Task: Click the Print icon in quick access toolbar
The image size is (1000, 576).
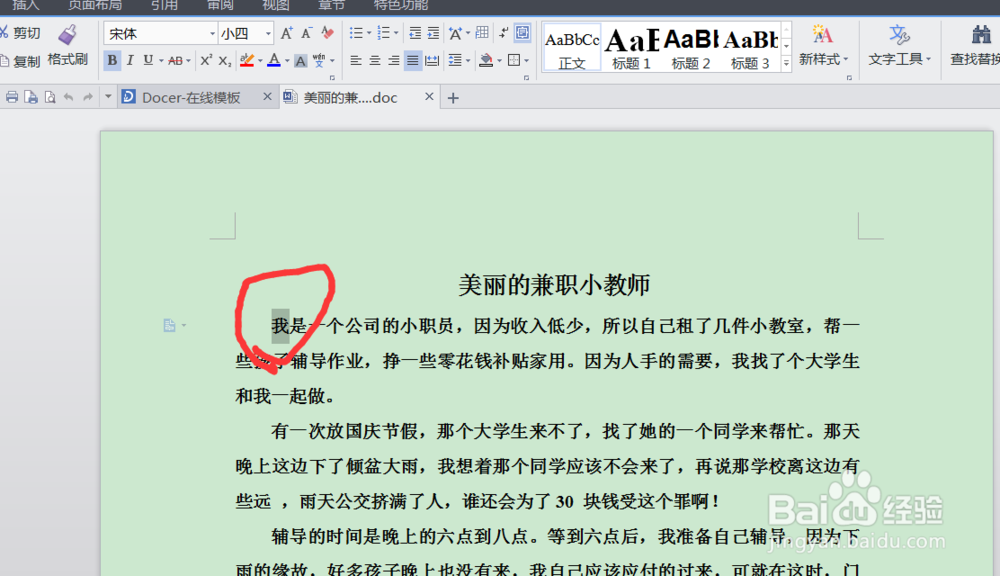Action: (x=10, y=96)
